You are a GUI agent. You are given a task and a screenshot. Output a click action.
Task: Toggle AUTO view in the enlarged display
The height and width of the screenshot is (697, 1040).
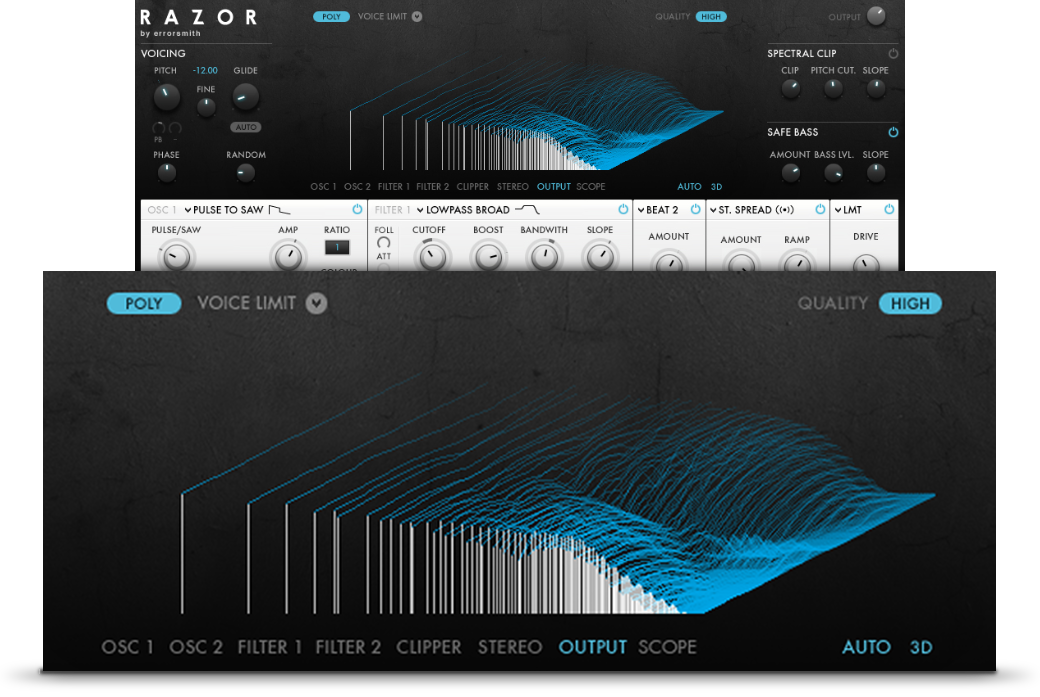[x=866, y=647]
